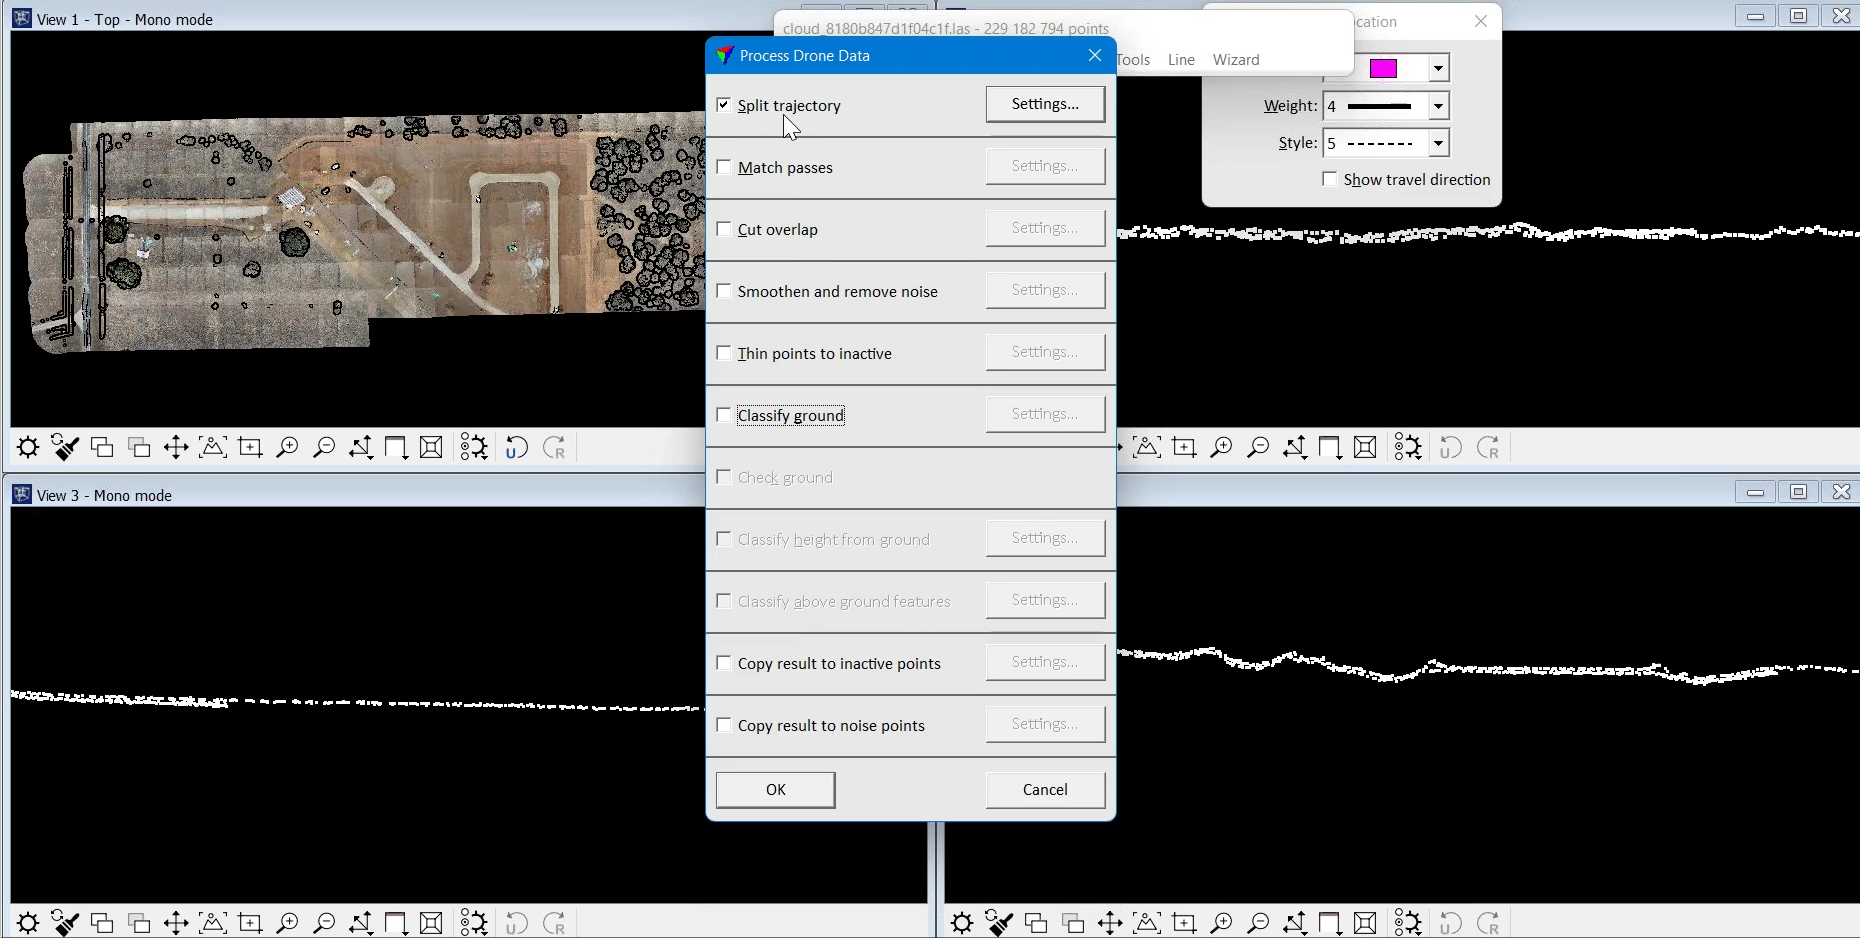The width and height of the screenshot is (1860, 938).
Task: Zoom In using View 1 magnifier plus icon
Action: pyautogui.click(x=287, y=447)
